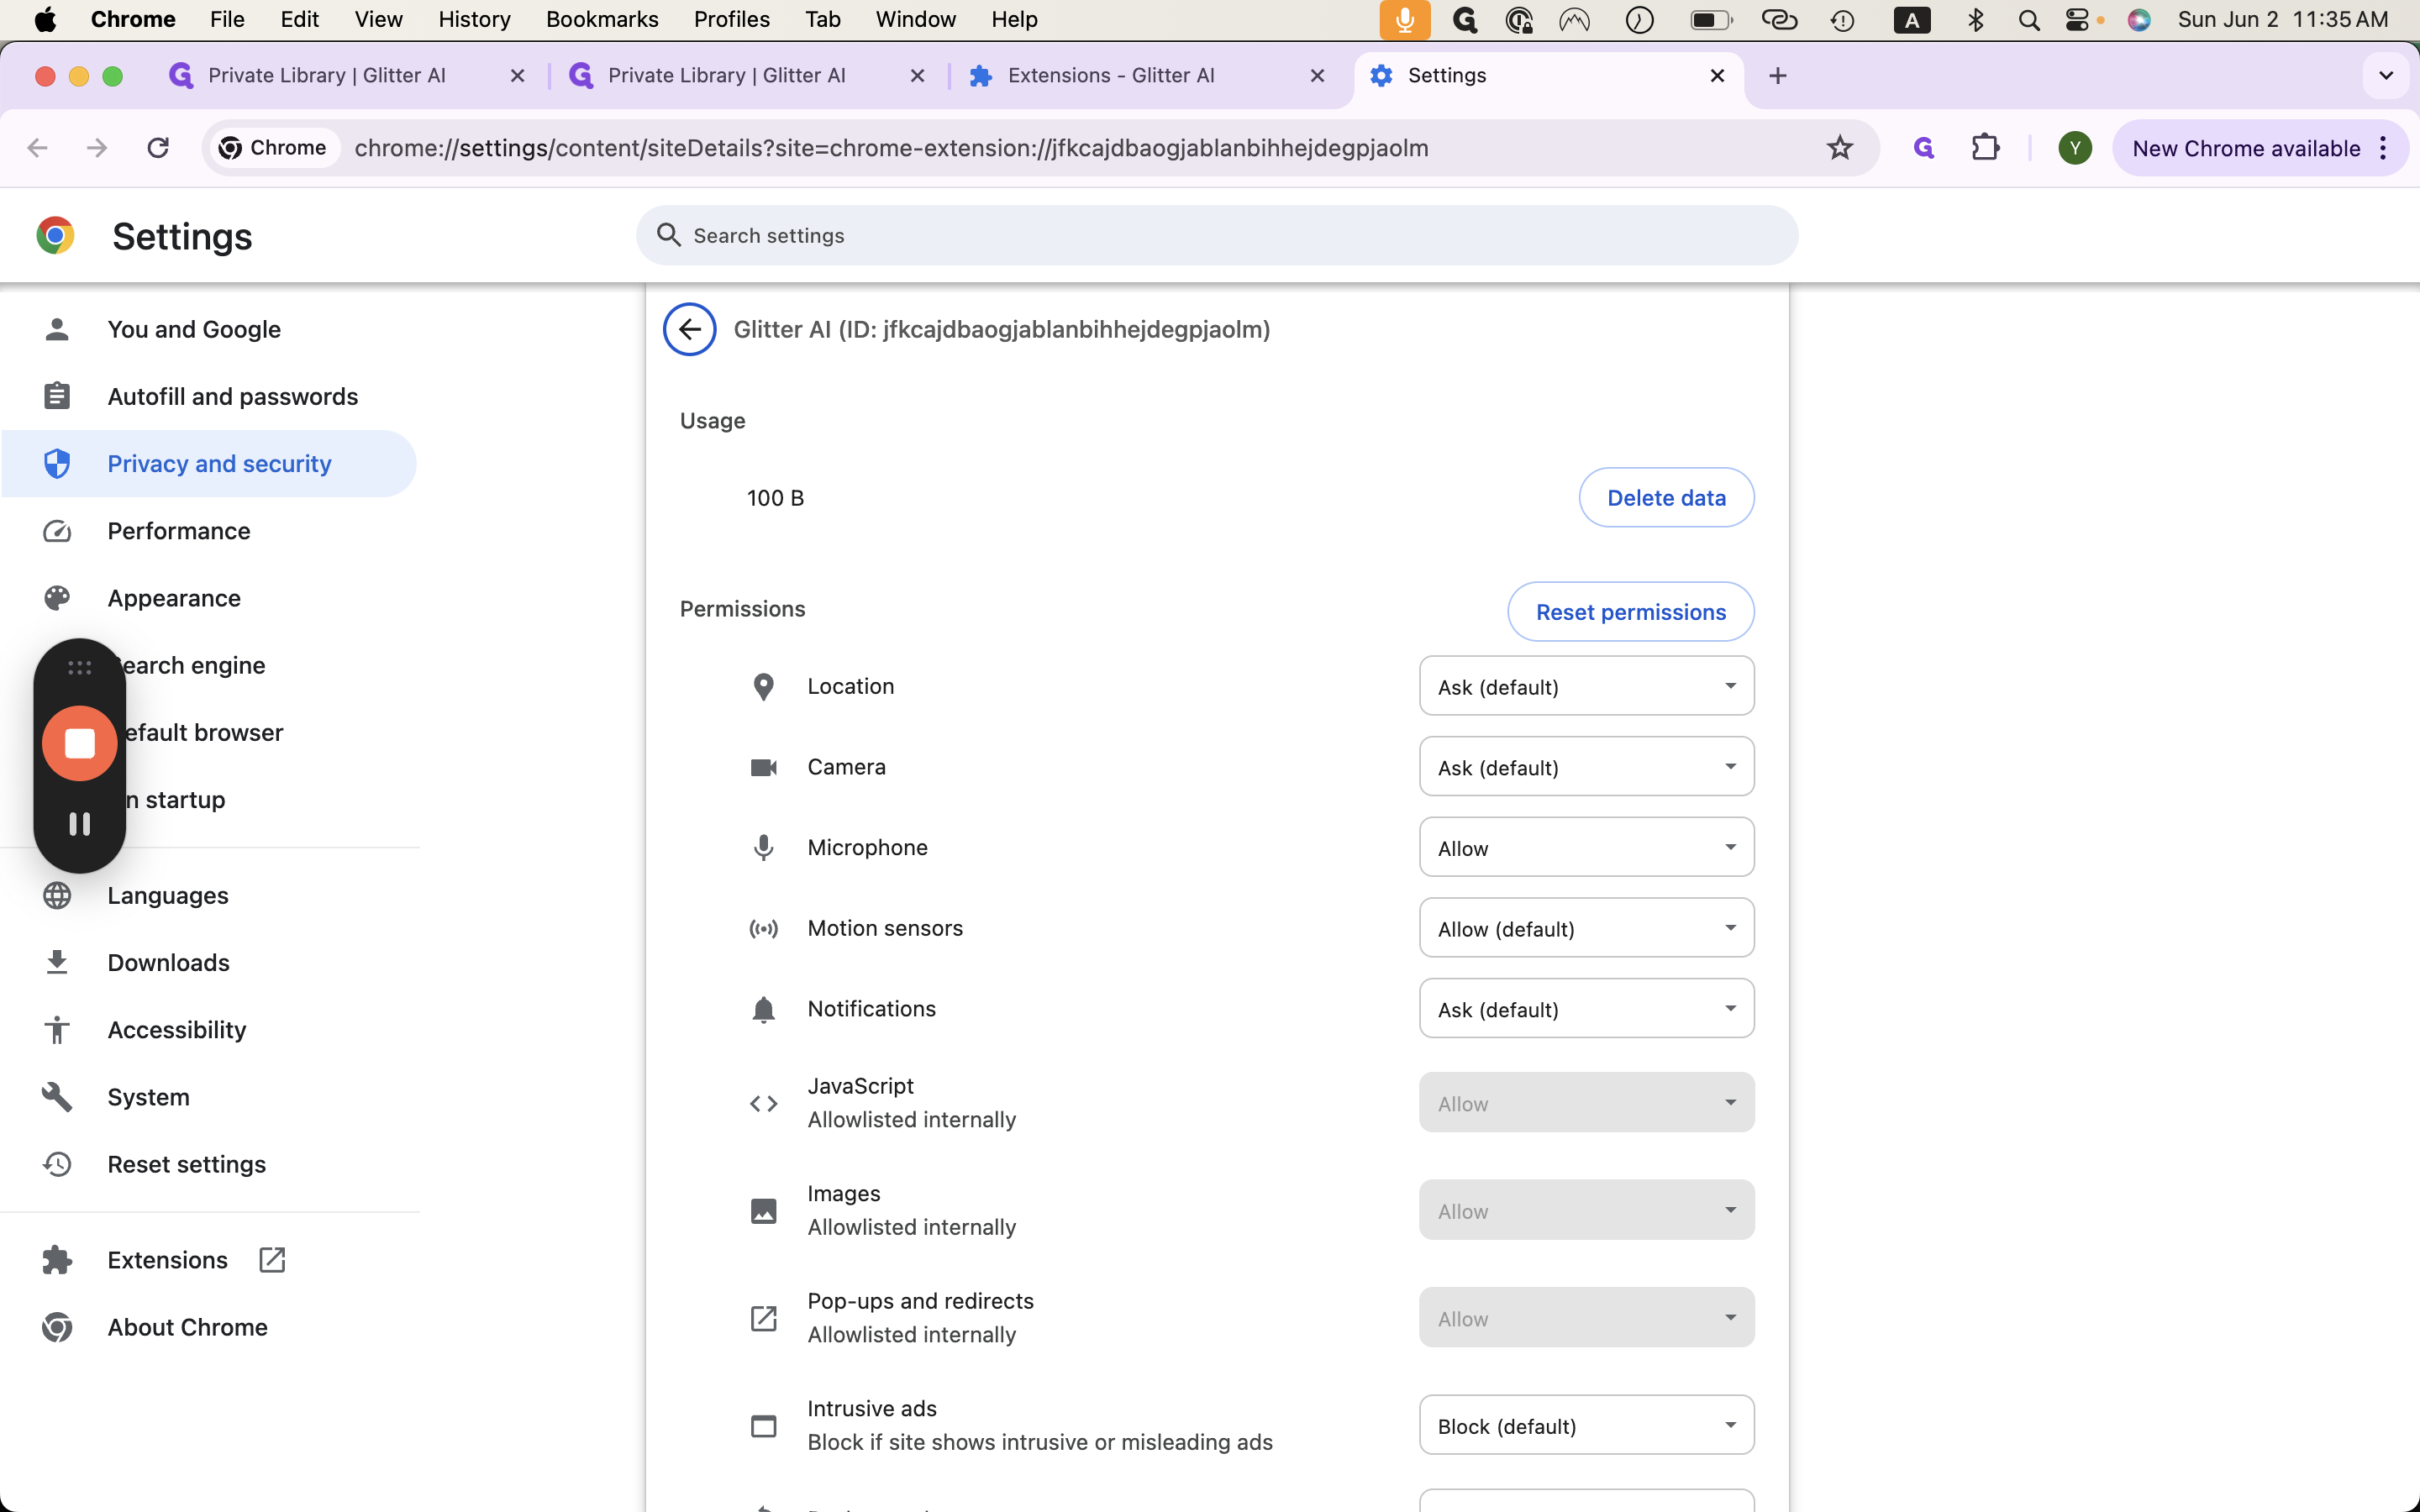Open Bluetooth menu bar icon
The height and width of the screenshot is (1512, 2420).
coord(1975,20)
